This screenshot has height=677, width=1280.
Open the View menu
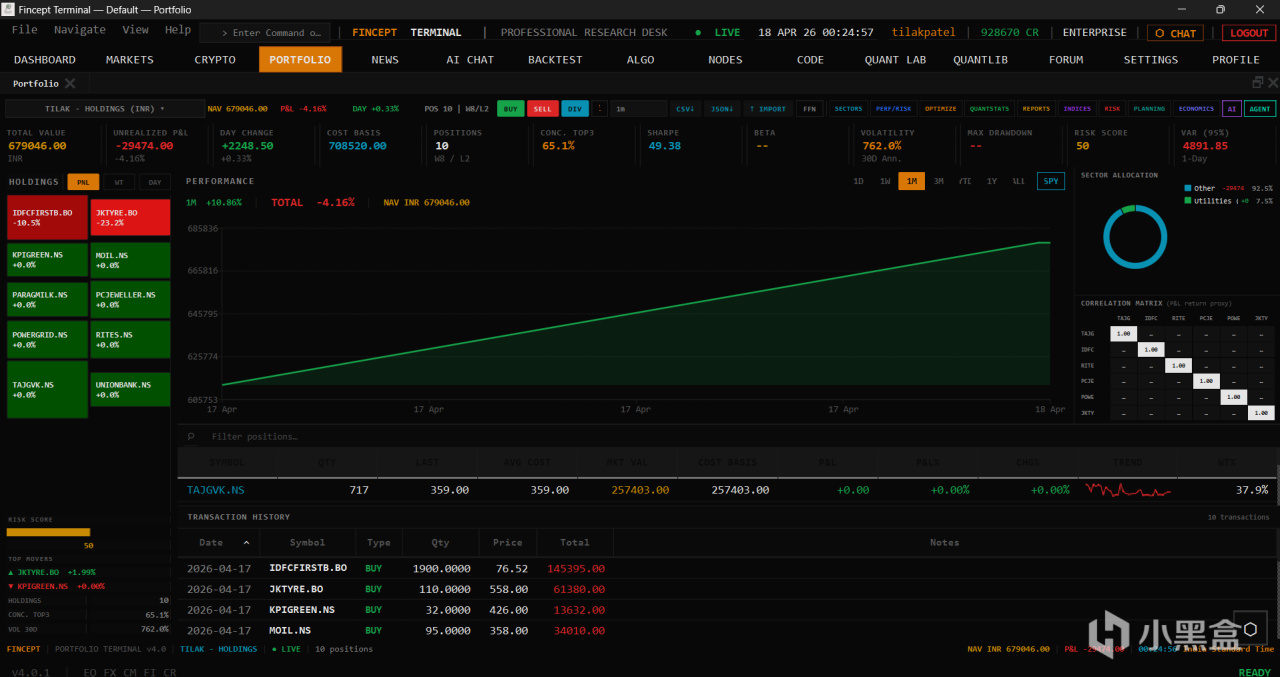[135, 30]
